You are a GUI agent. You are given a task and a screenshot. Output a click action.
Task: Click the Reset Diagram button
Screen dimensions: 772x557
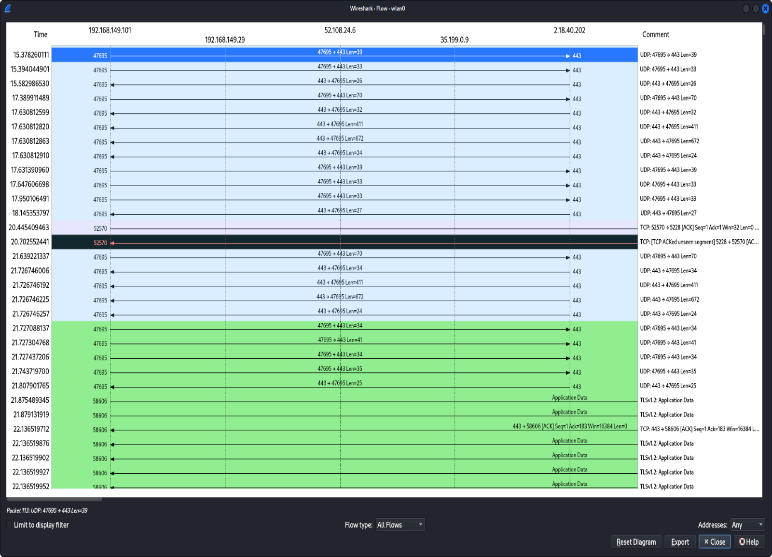636,542
